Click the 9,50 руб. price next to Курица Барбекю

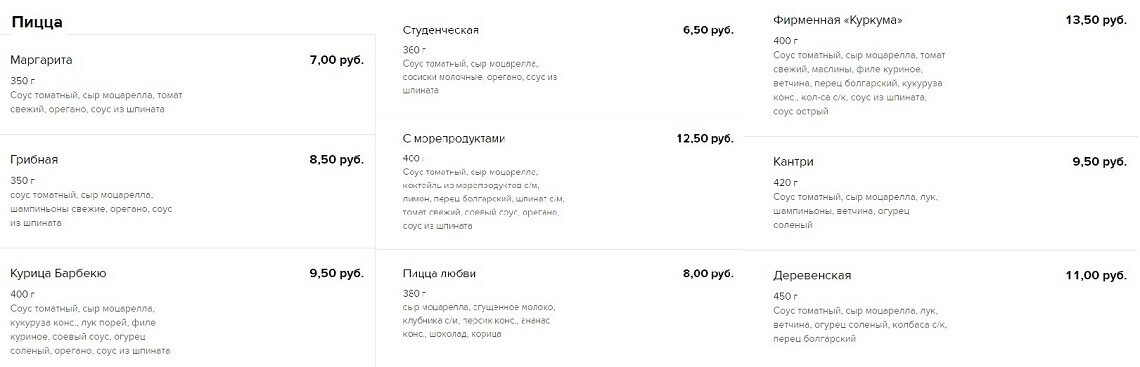[x=337, y=274]
